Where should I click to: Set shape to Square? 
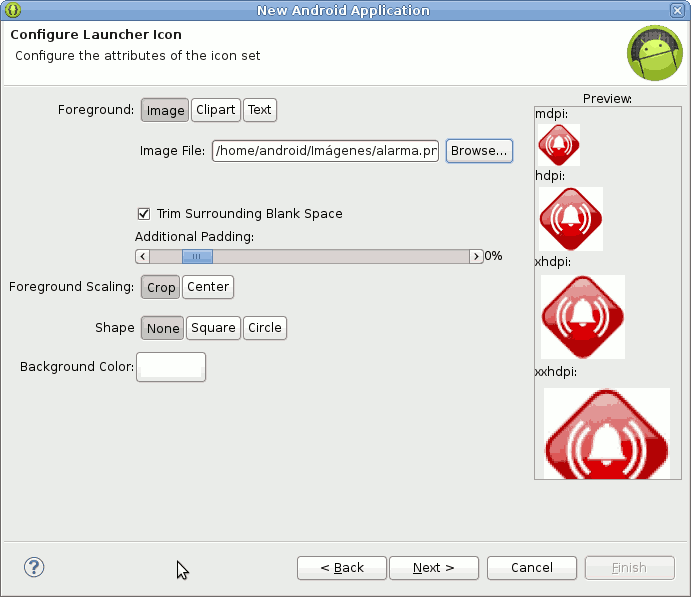tap(213, 328)
